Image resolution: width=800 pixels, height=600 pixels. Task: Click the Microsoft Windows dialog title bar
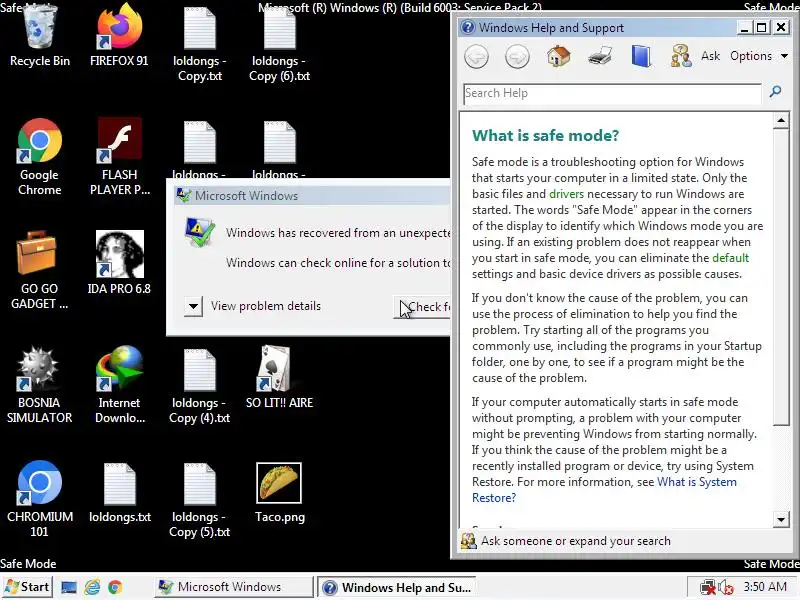click(x=312, y=195)
